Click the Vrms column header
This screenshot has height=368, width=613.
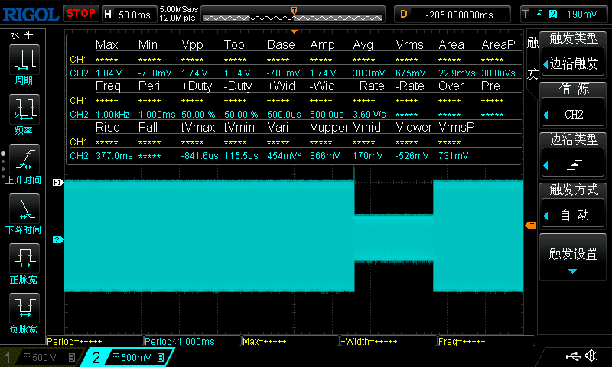(409, 45)
